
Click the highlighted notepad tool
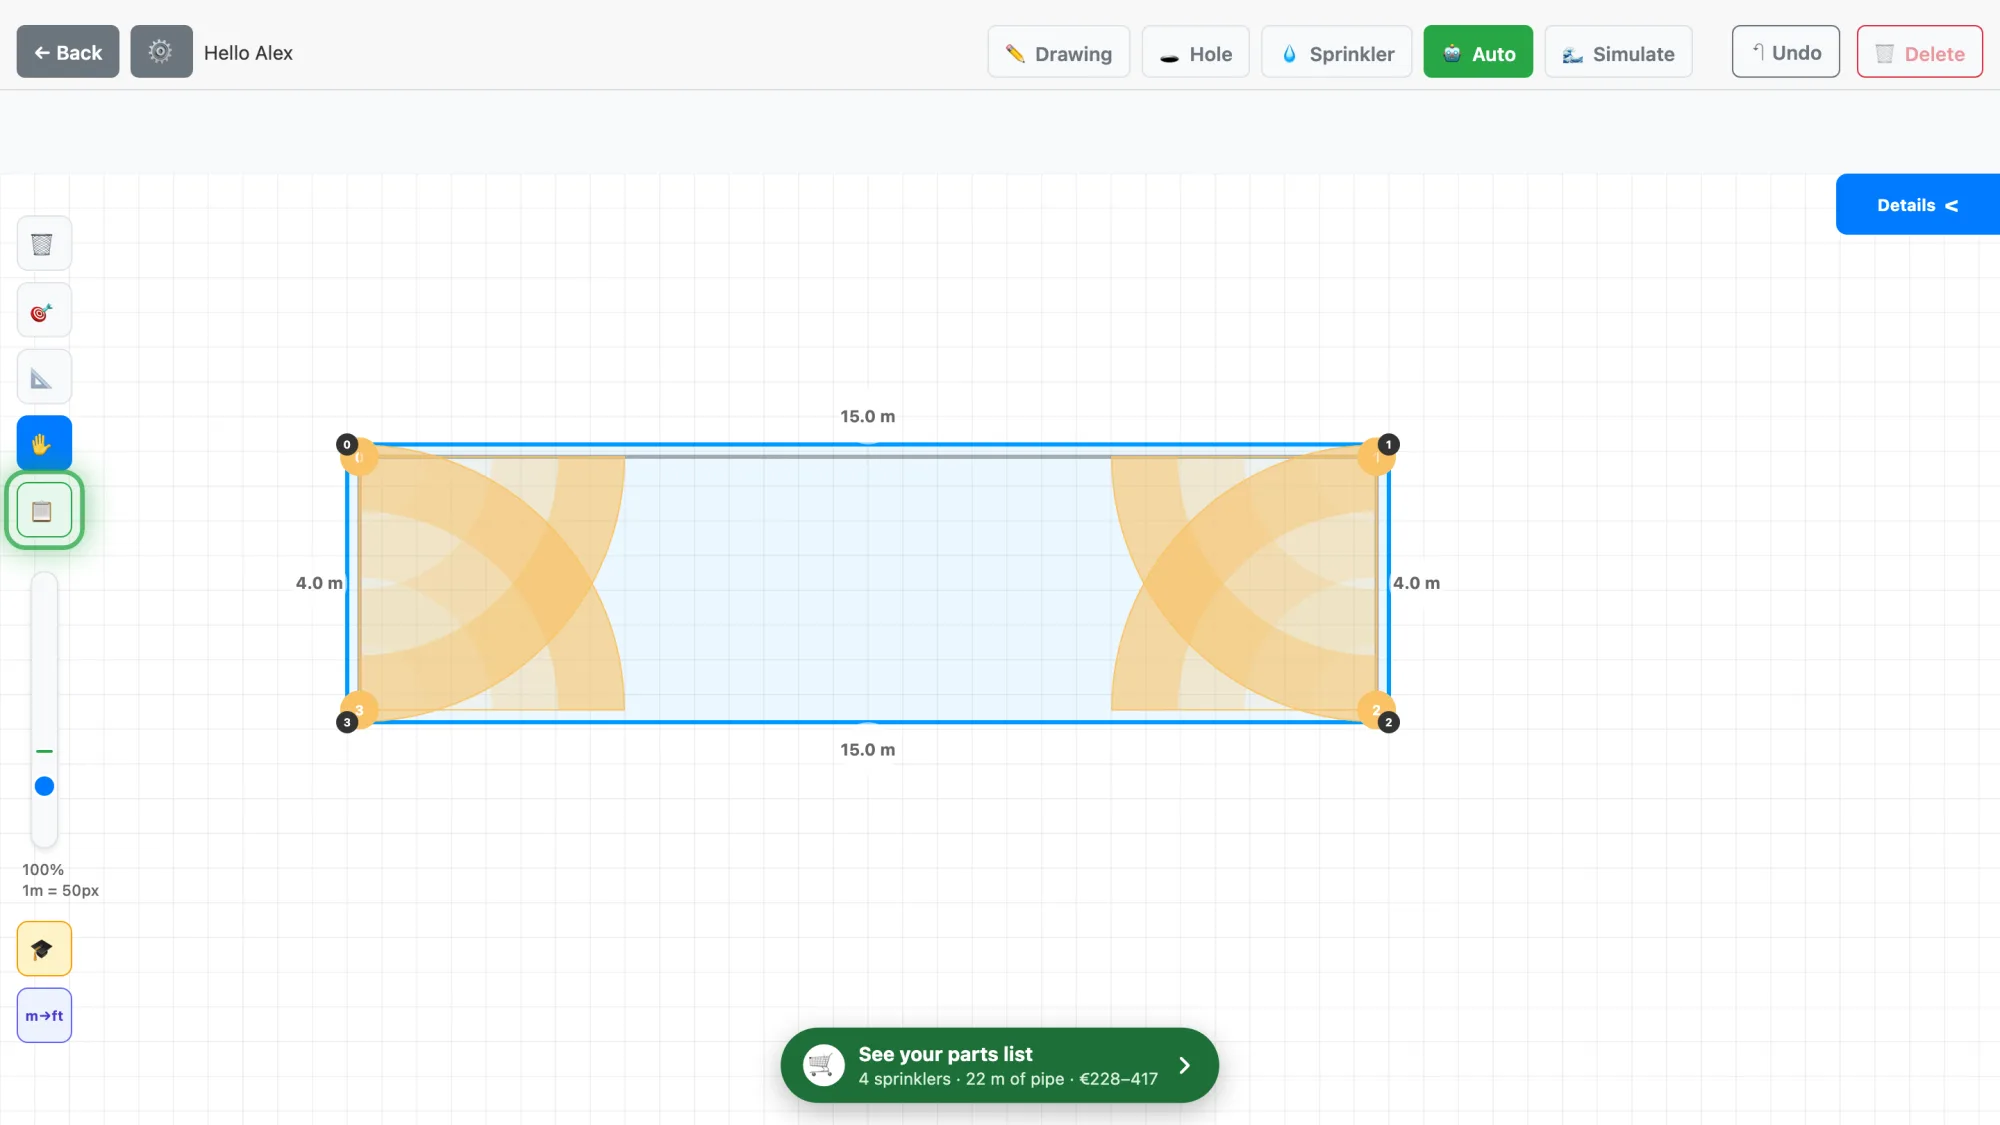point(44,511)
